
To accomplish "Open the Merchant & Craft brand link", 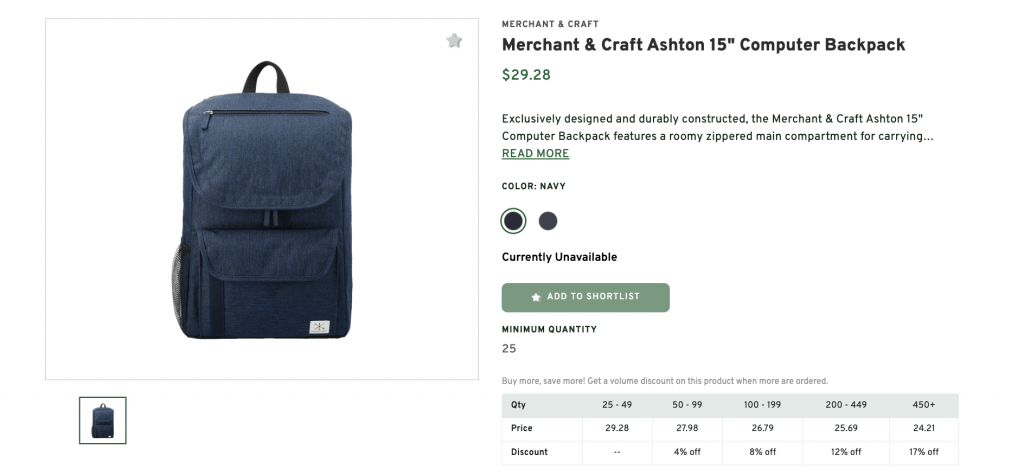I will point(550,24).
